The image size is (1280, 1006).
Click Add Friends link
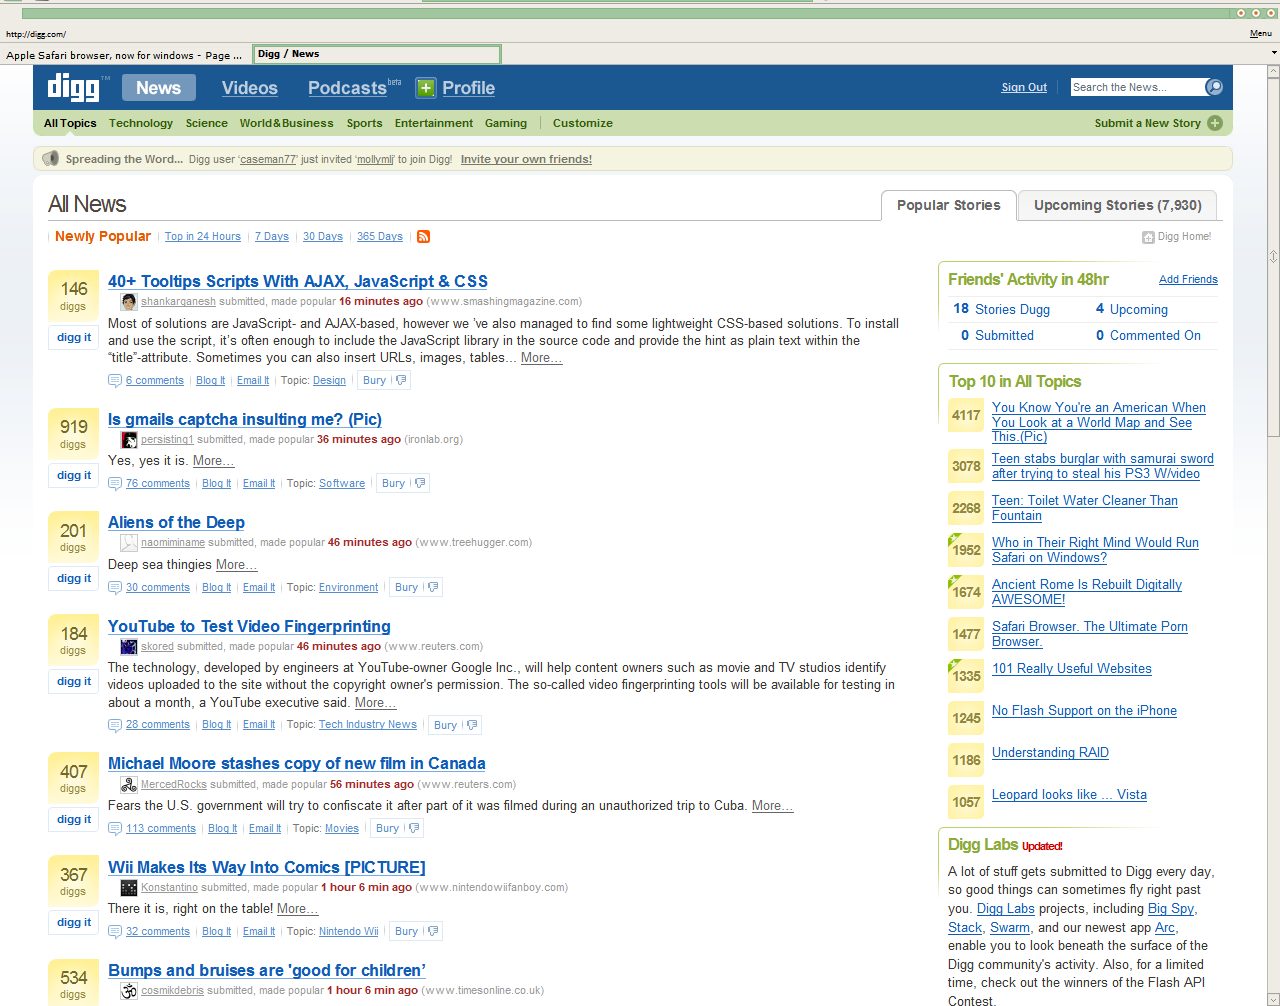pyautogui.click(x=1188, y=280)
